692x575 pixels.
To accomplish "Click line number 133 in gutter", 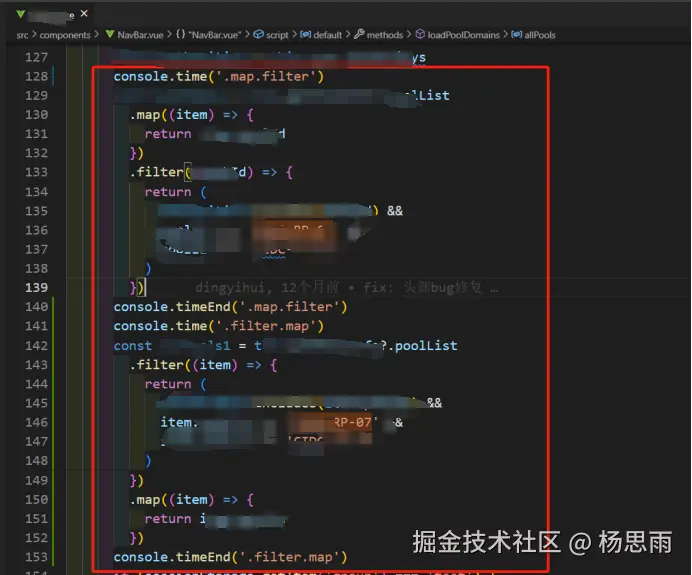I will (x=37, y=172).
